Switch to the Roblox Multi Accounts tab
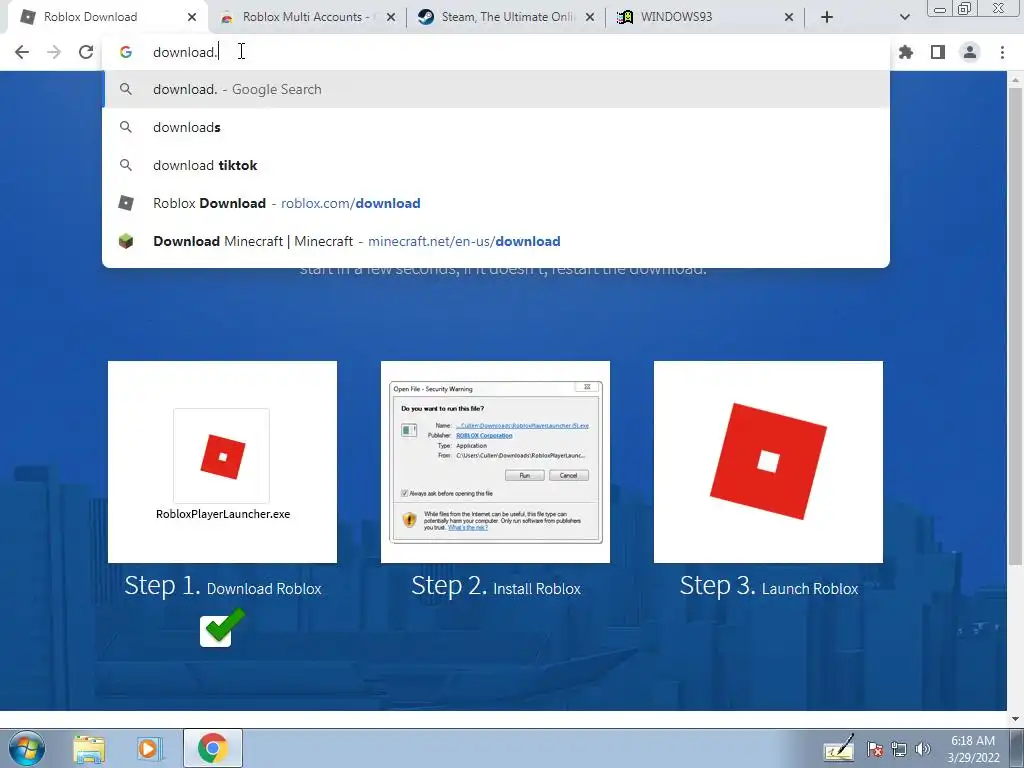Screen dimensions: 1024x768 (x=307, y=17)
